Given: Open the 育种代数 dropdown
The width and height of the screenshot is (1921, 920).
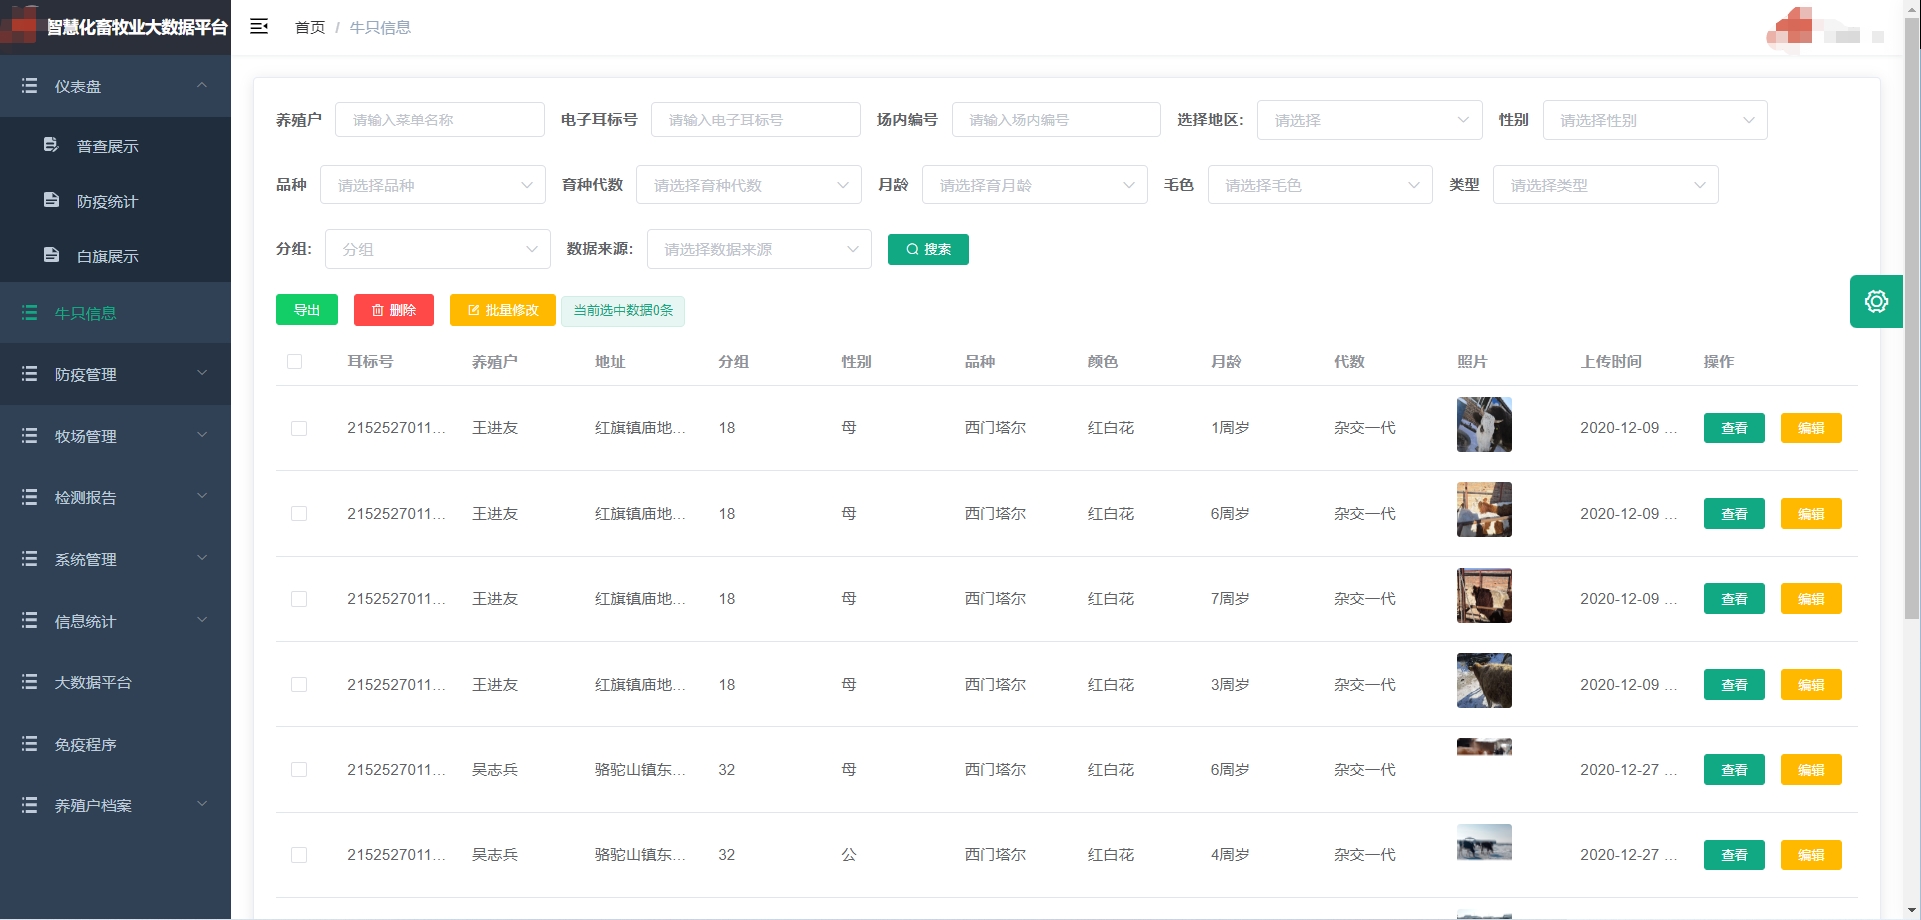Looking at the screenshot, I should [x=748, y=185].
